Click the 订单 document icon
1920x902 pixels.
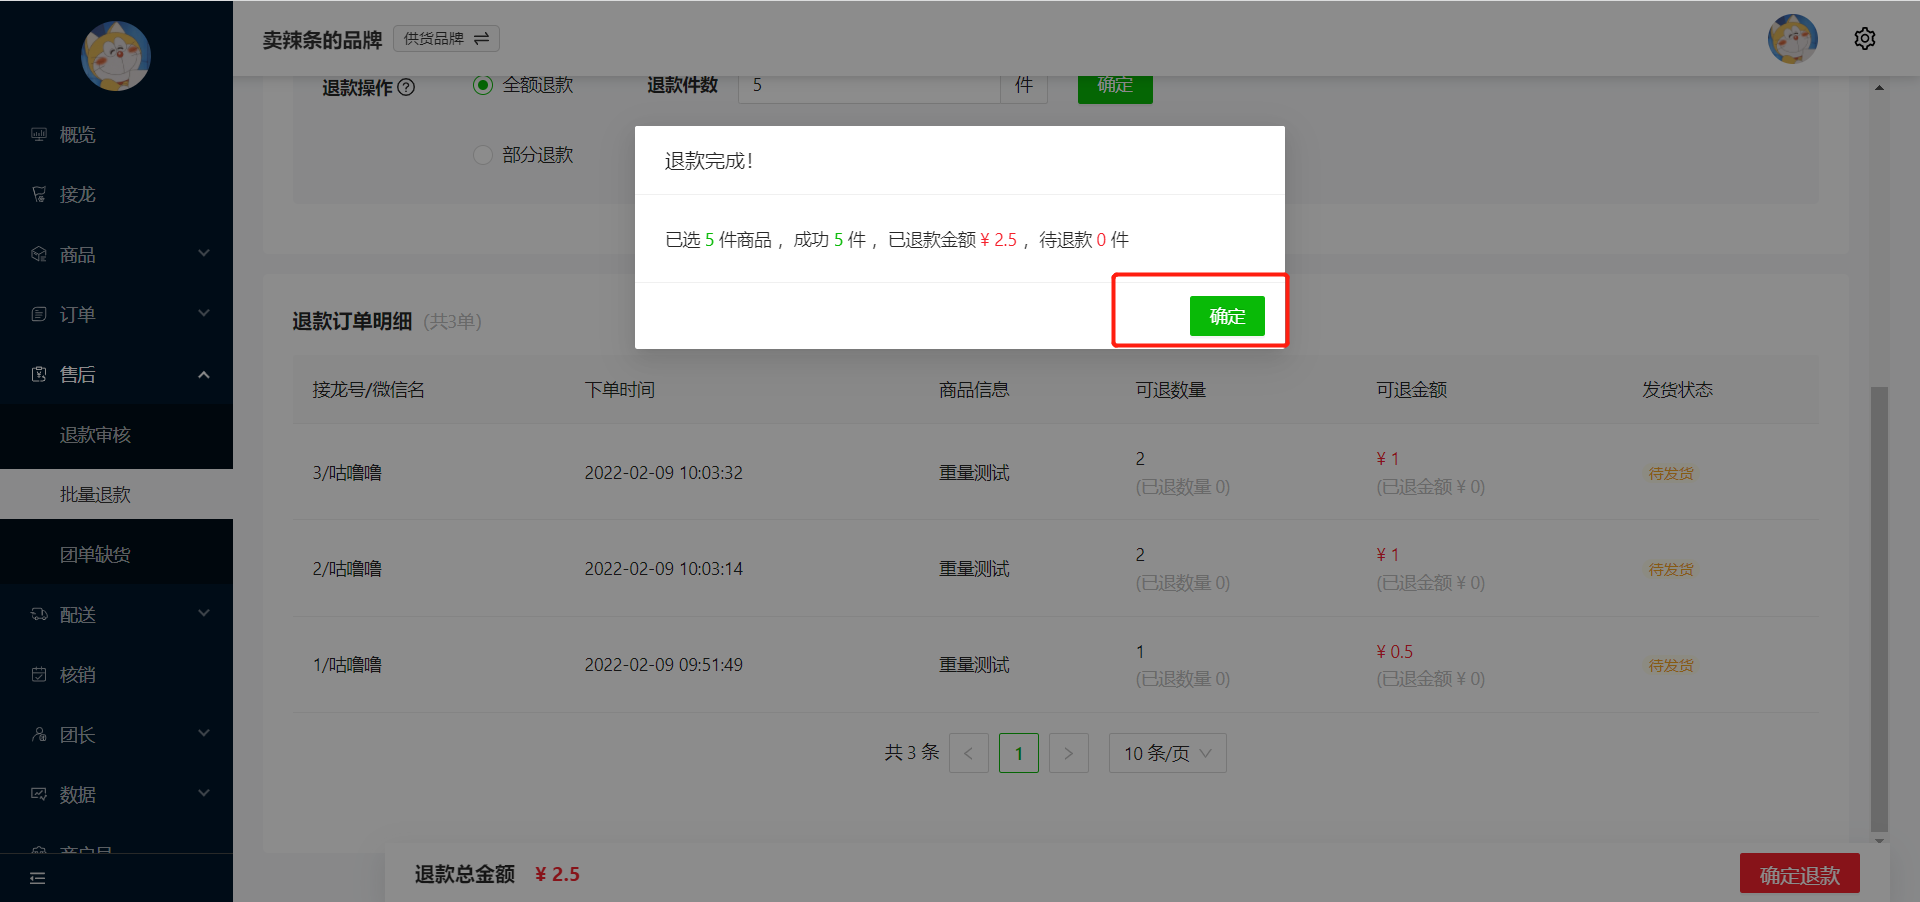(39, 314)
